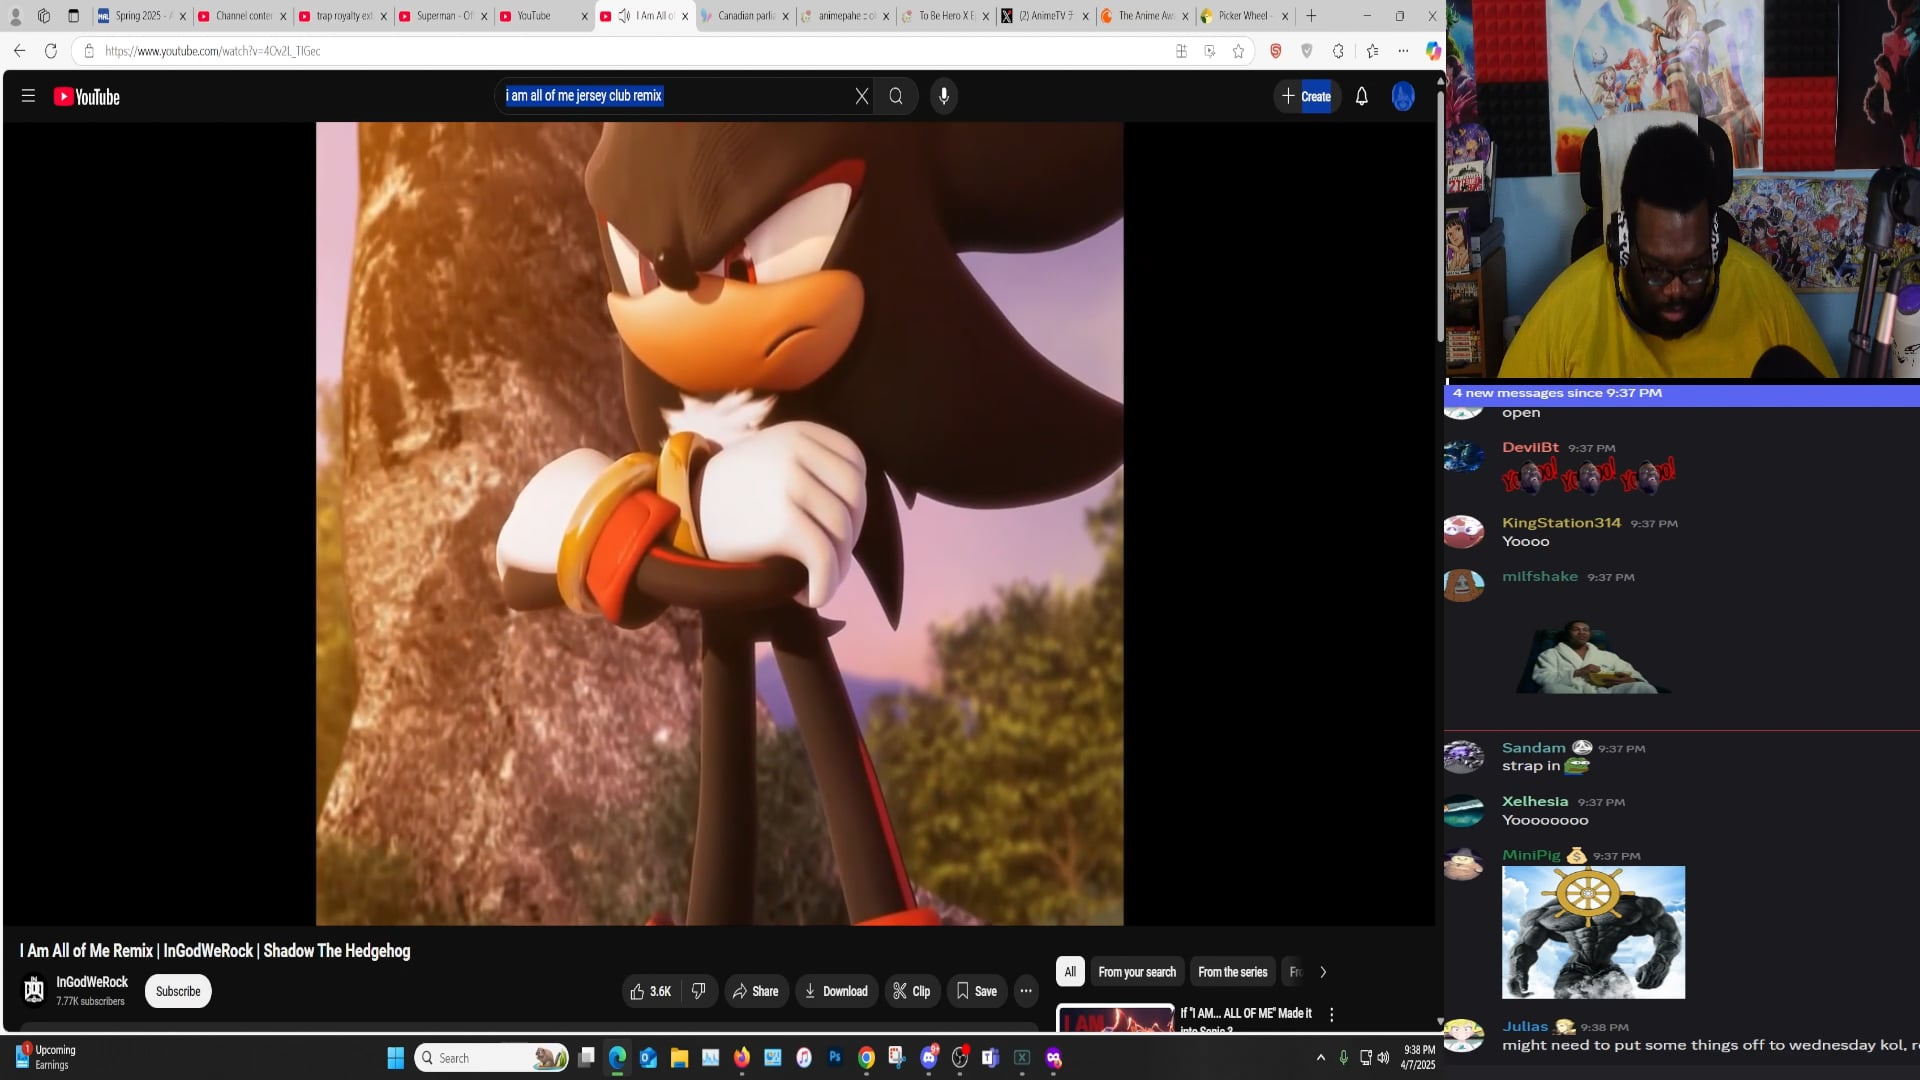Viewport: 1920px width, 1080px height.
Task: Click the Shadow the Hedgehog video player
Action: click(719, 523)
